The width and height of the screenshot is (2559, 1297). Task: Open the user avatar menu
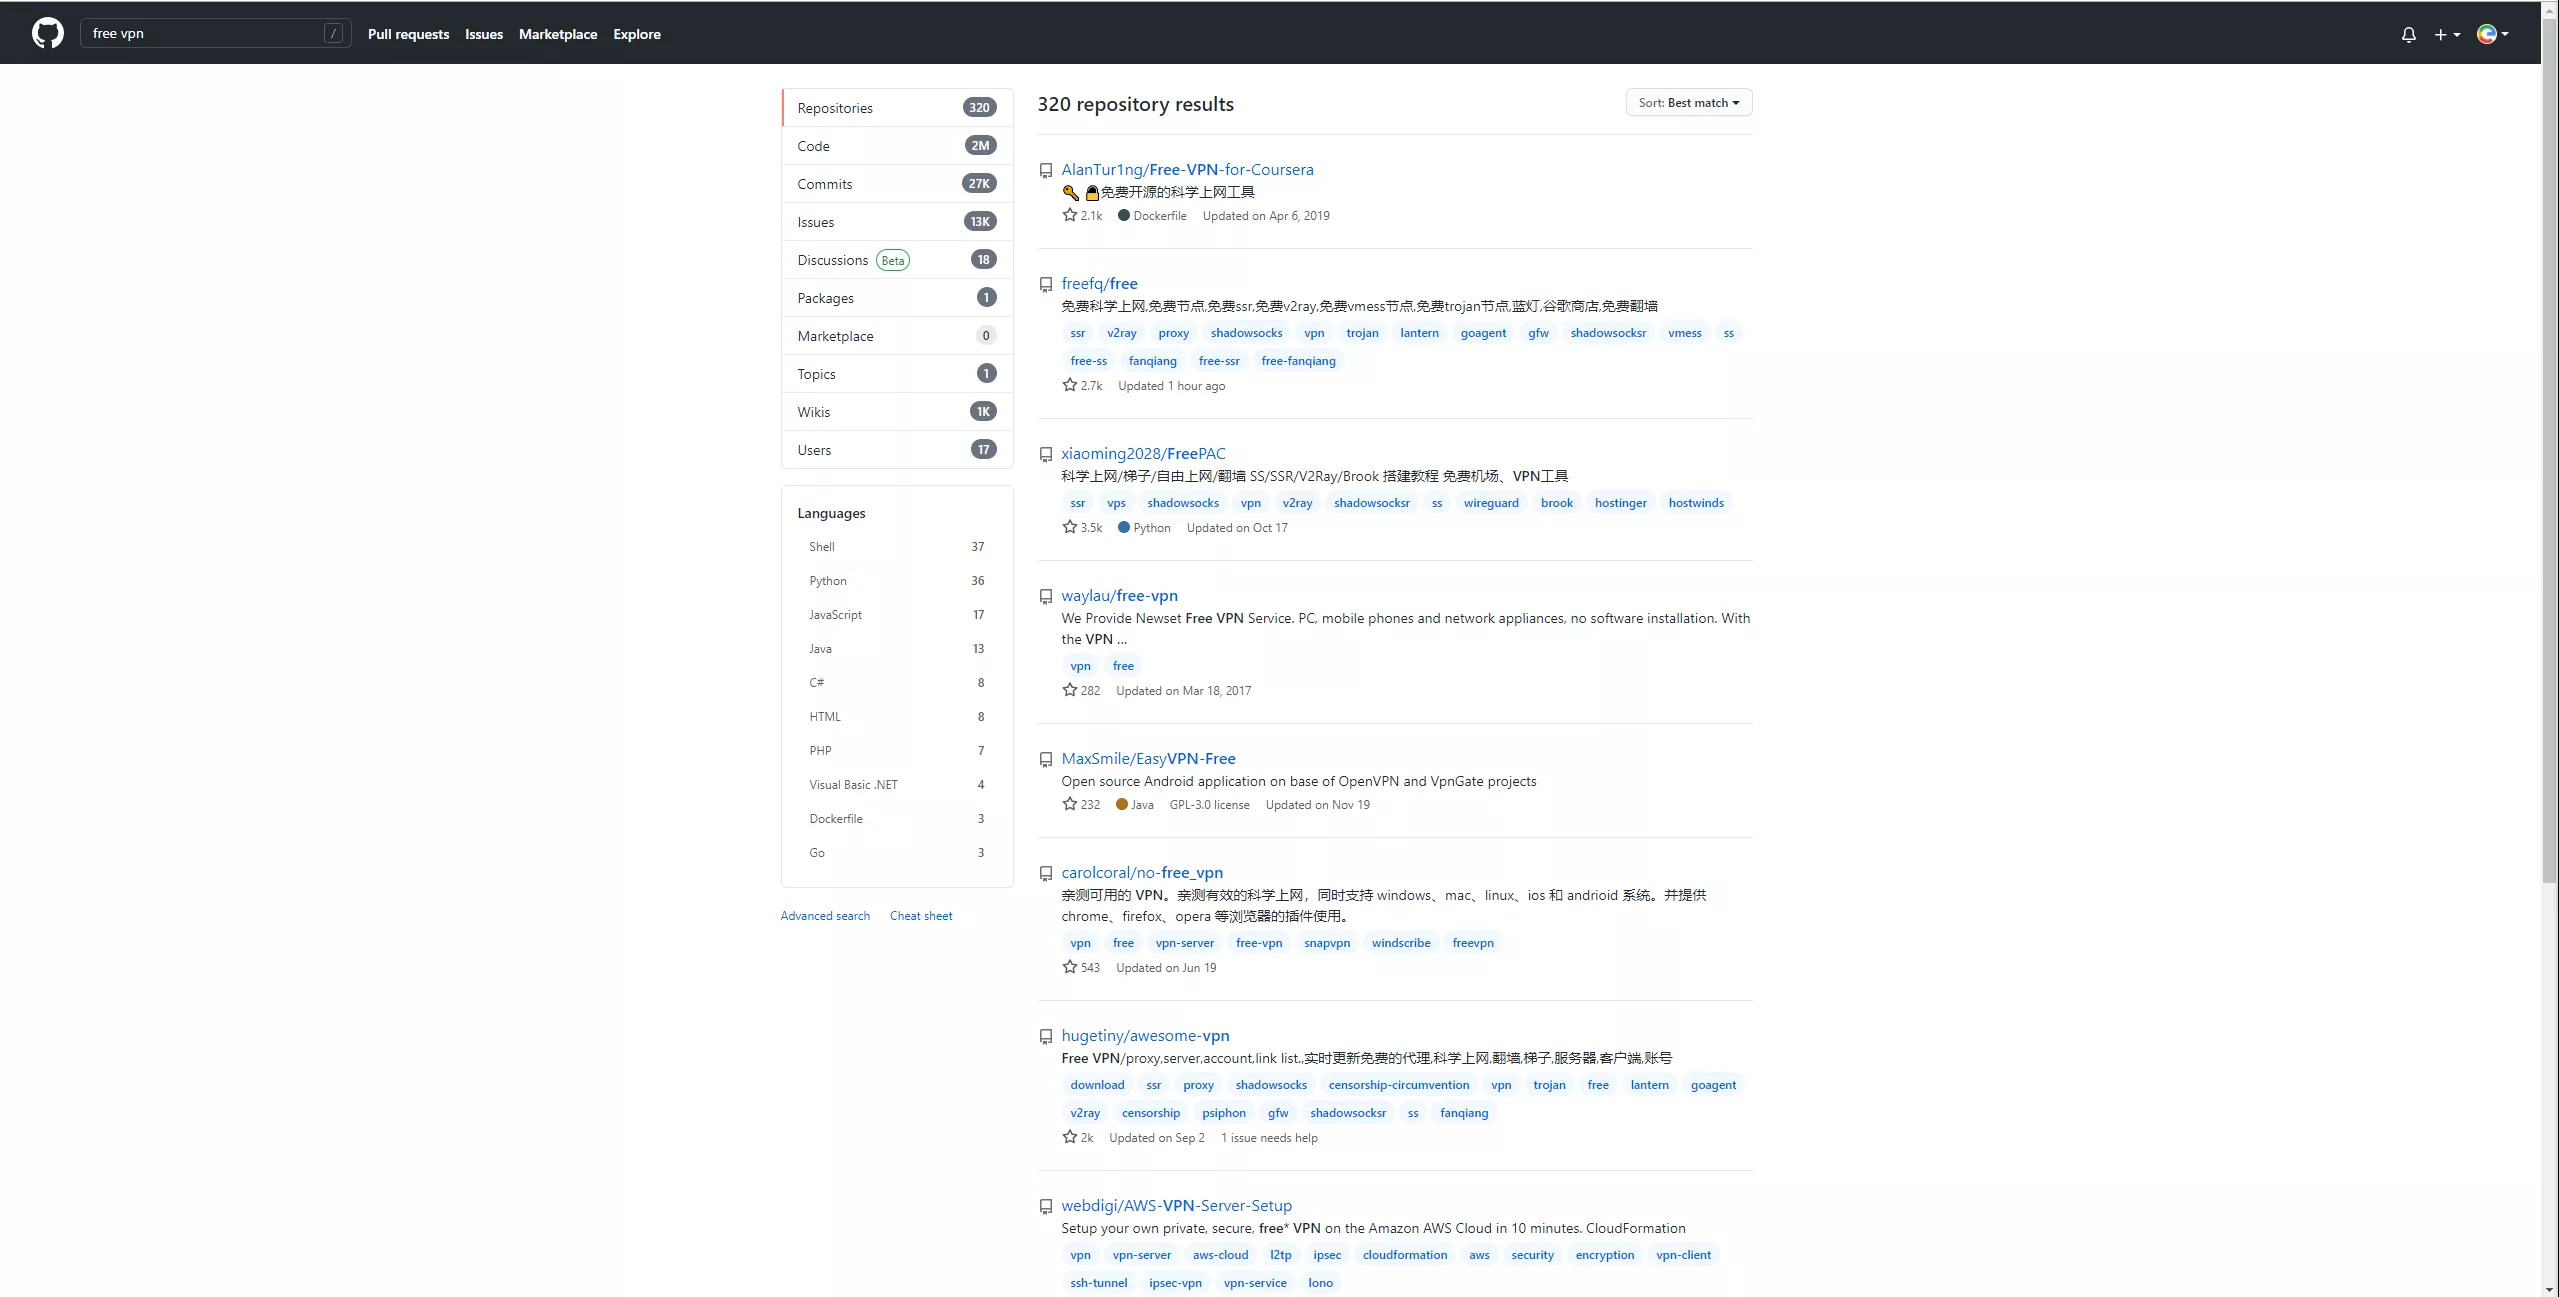coord(2491,34)
